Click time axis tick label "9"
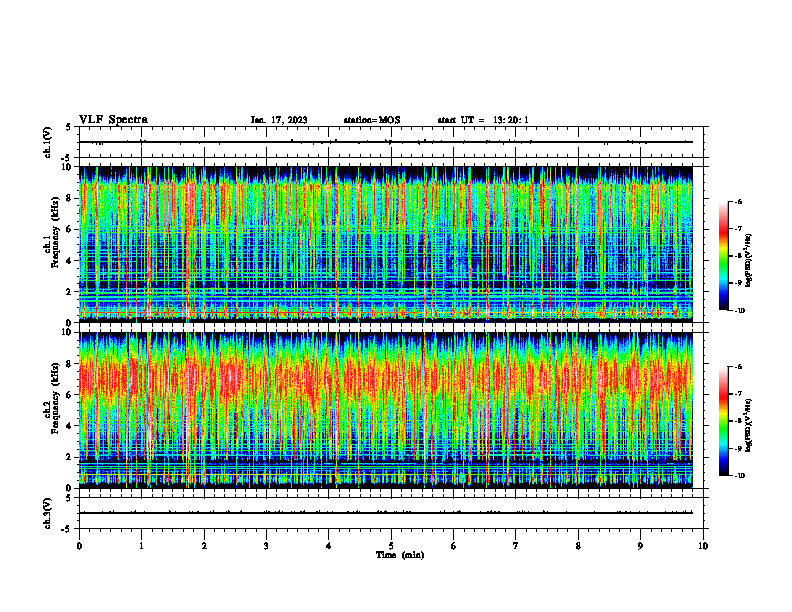 640,546
